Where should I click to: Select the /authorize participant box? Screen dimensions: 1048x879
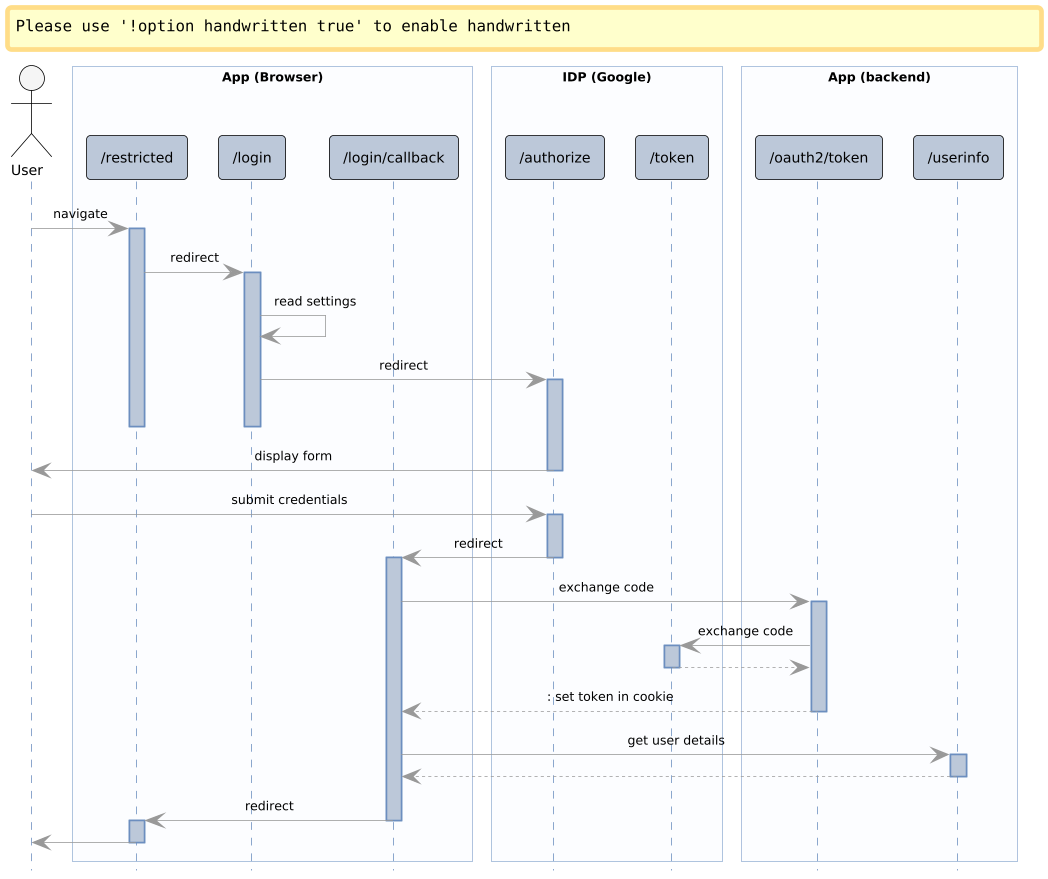(555, 158)
